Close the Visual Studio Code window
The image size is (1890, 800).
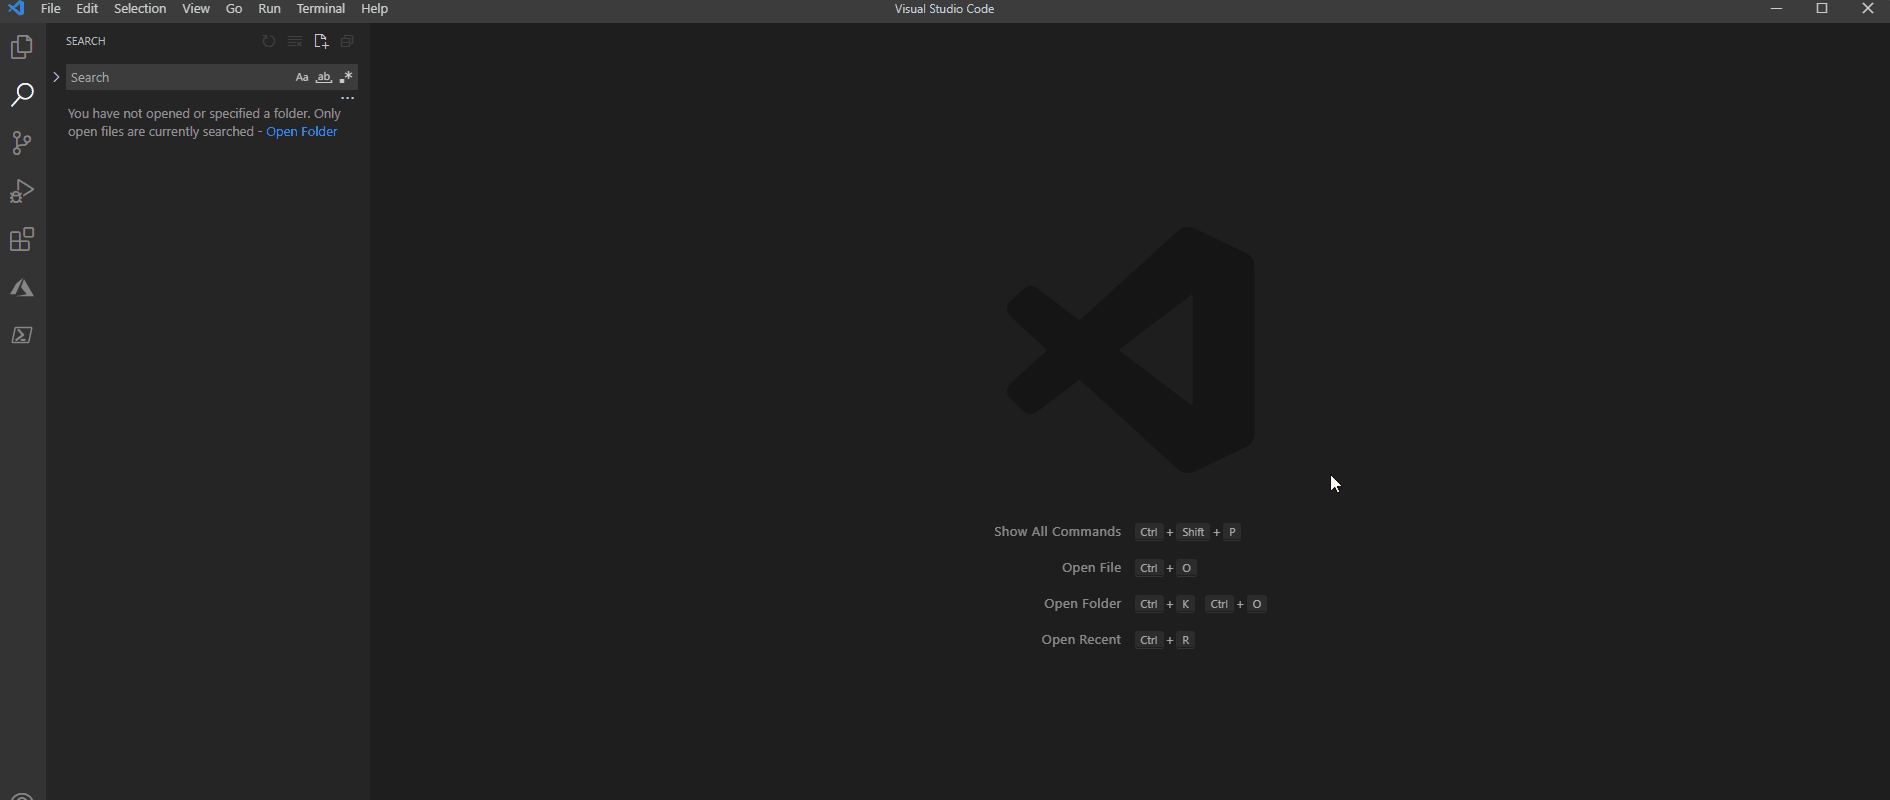pos(1867,9)
